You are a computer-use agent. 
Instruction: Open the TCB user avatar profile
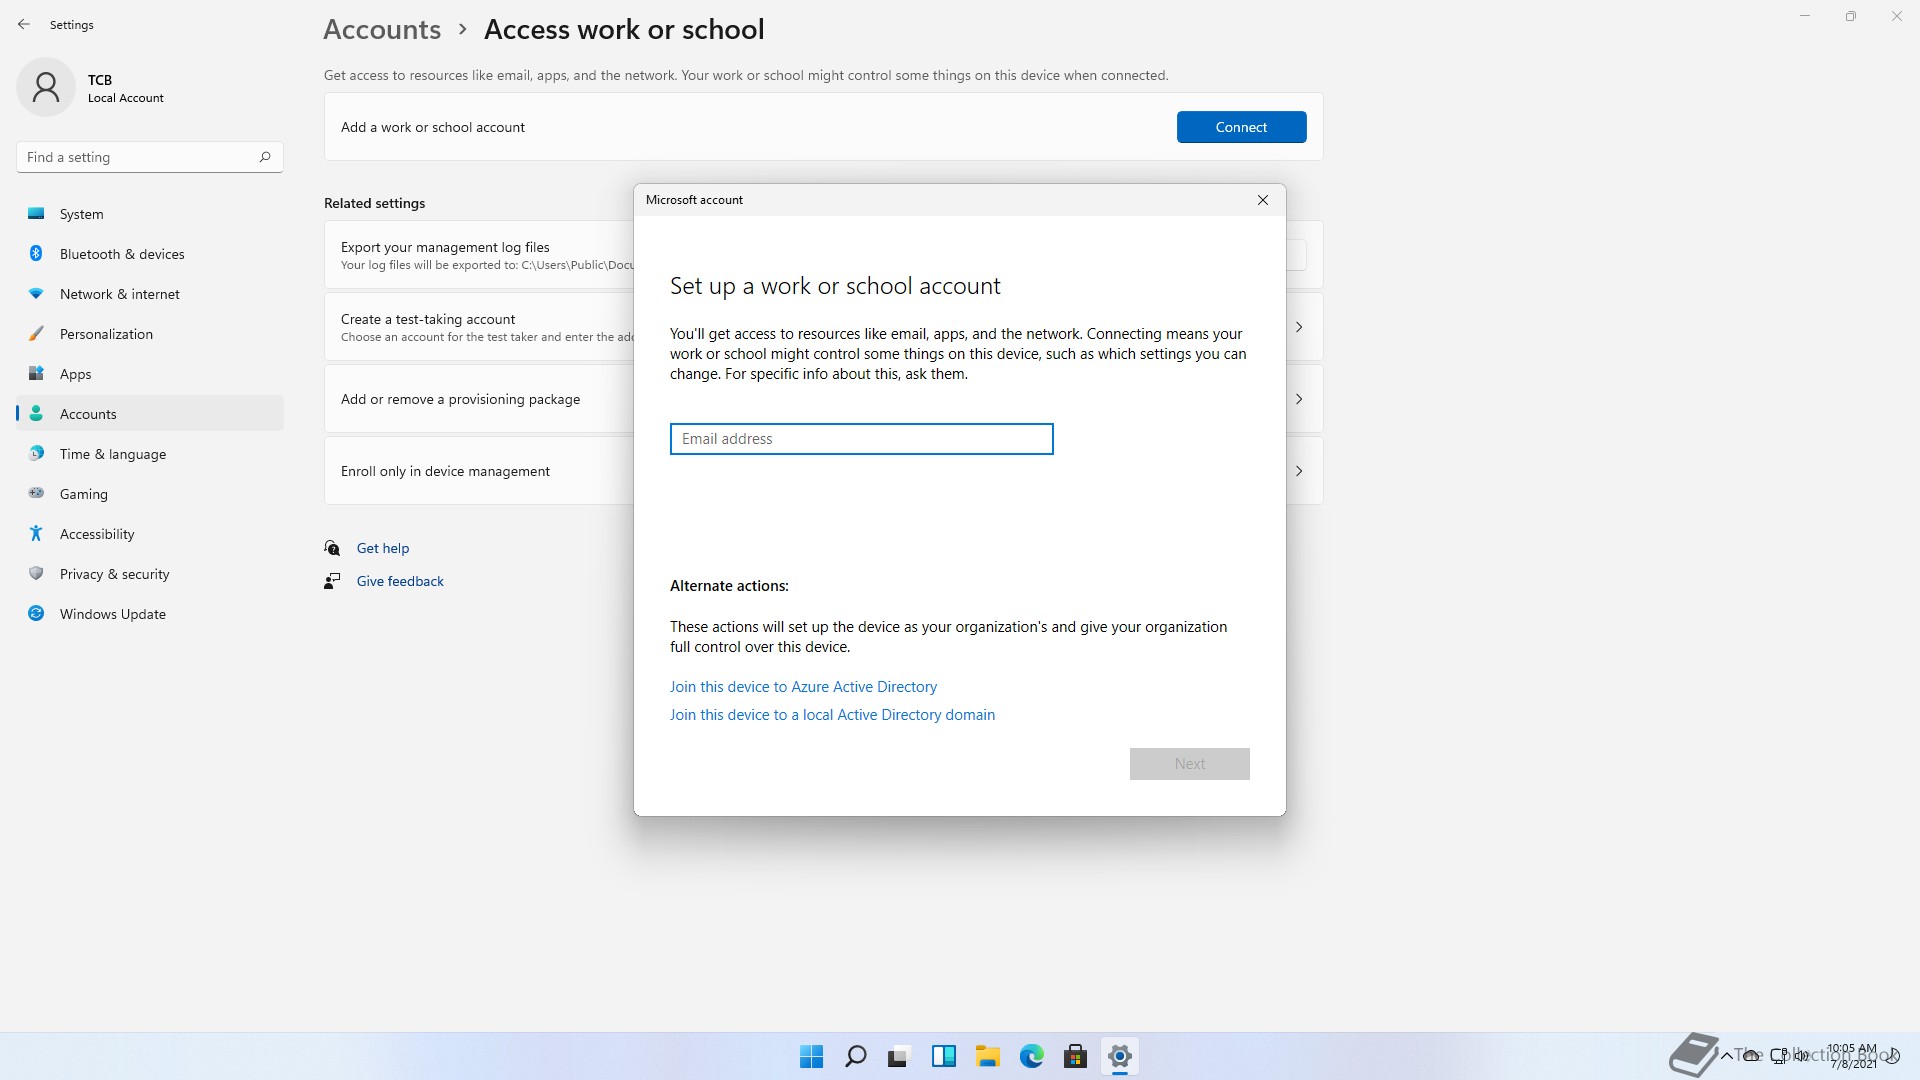point(46,87)
